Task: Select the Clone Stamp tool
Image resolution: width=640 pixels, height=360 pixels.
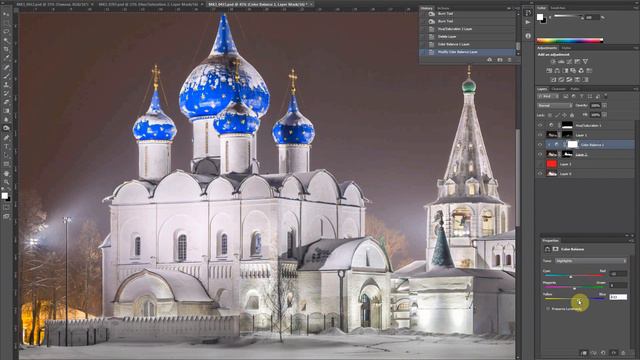Action: 6,84
